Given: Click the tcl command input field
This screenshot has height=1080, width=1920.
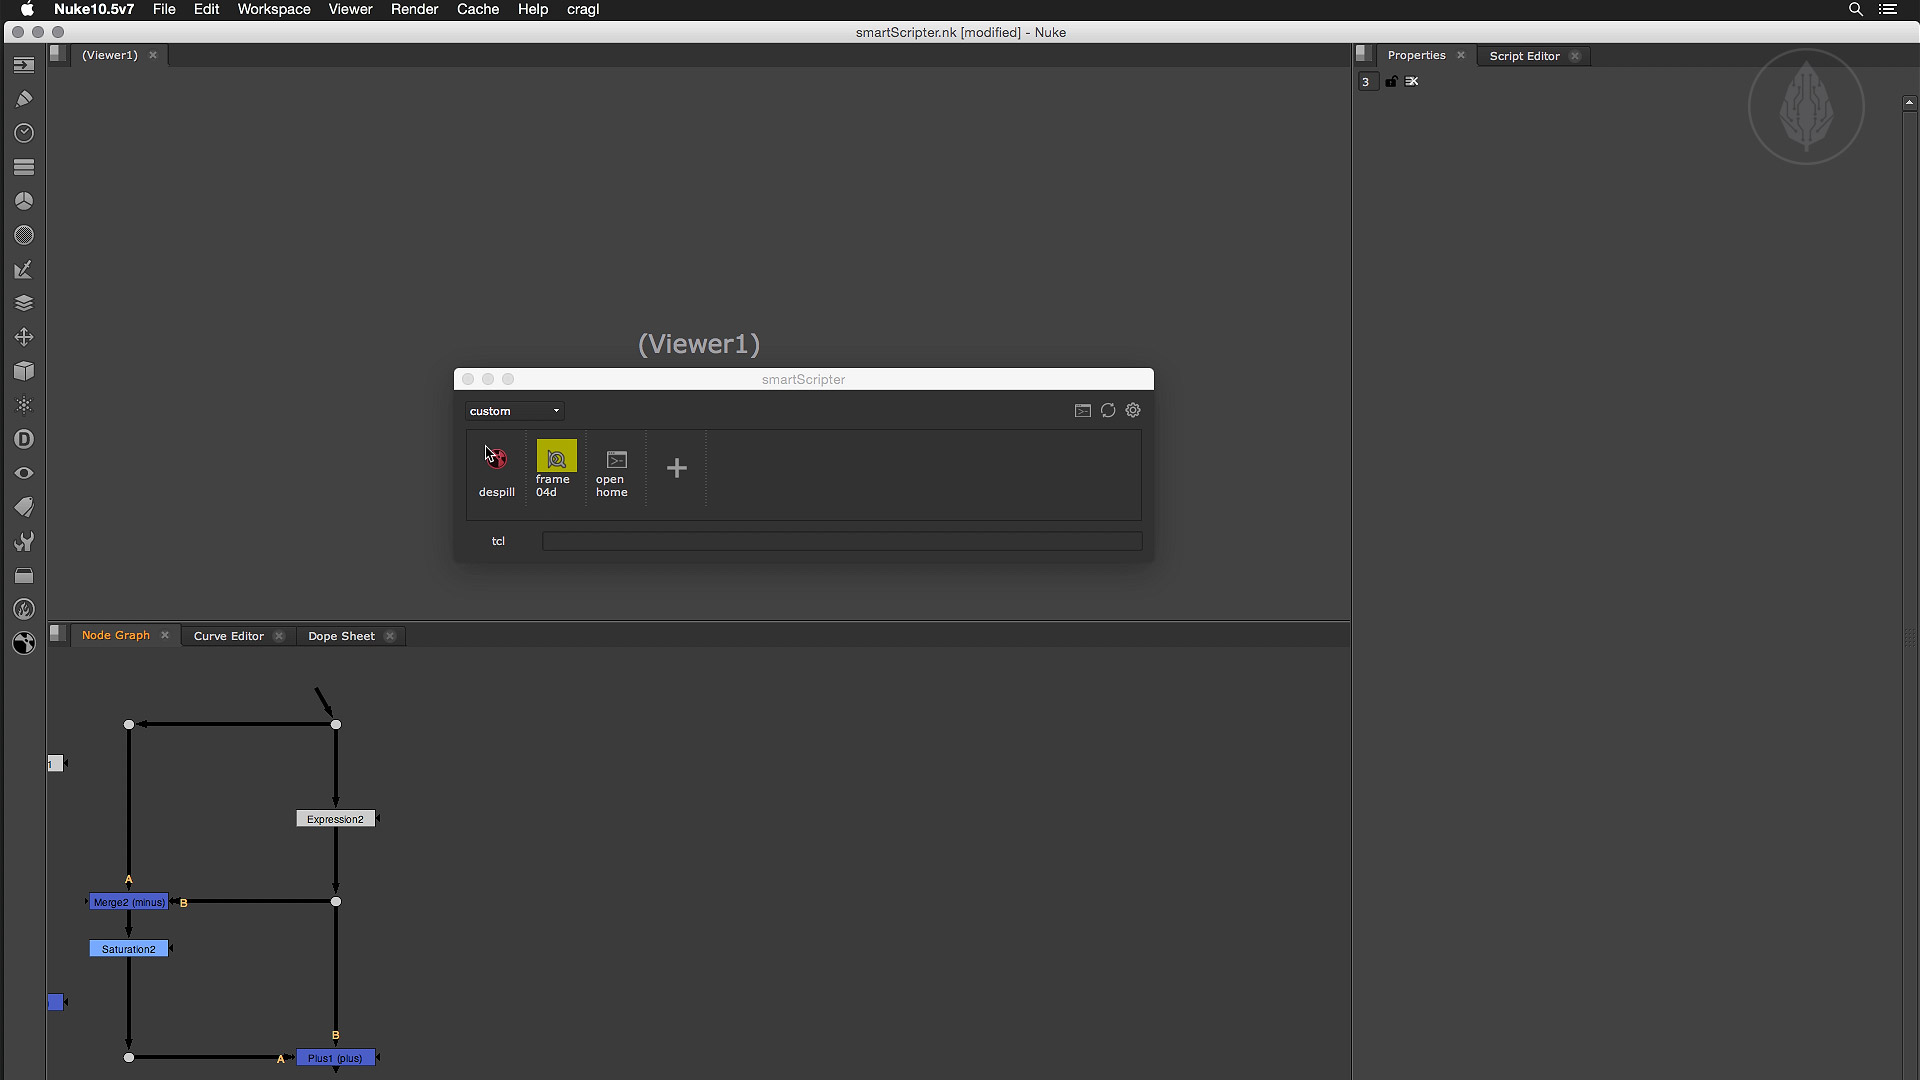Looking at the screenshot, I should [841, 541].
